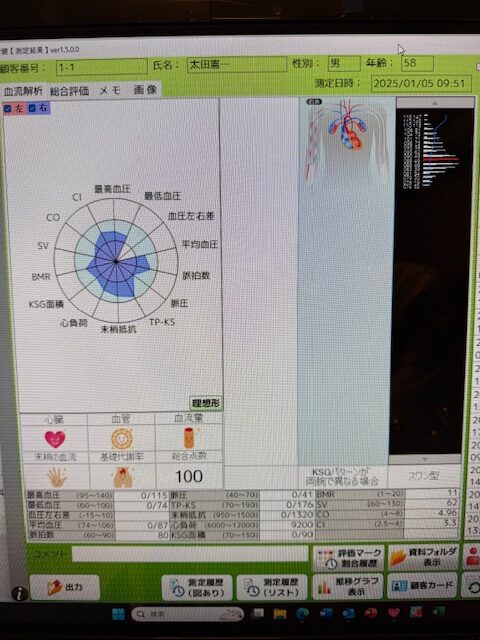The image size is (480, 640).
Task: Toggle the 左 (left) checkbox
Action: pyautogui.click(x=8, y=109)
